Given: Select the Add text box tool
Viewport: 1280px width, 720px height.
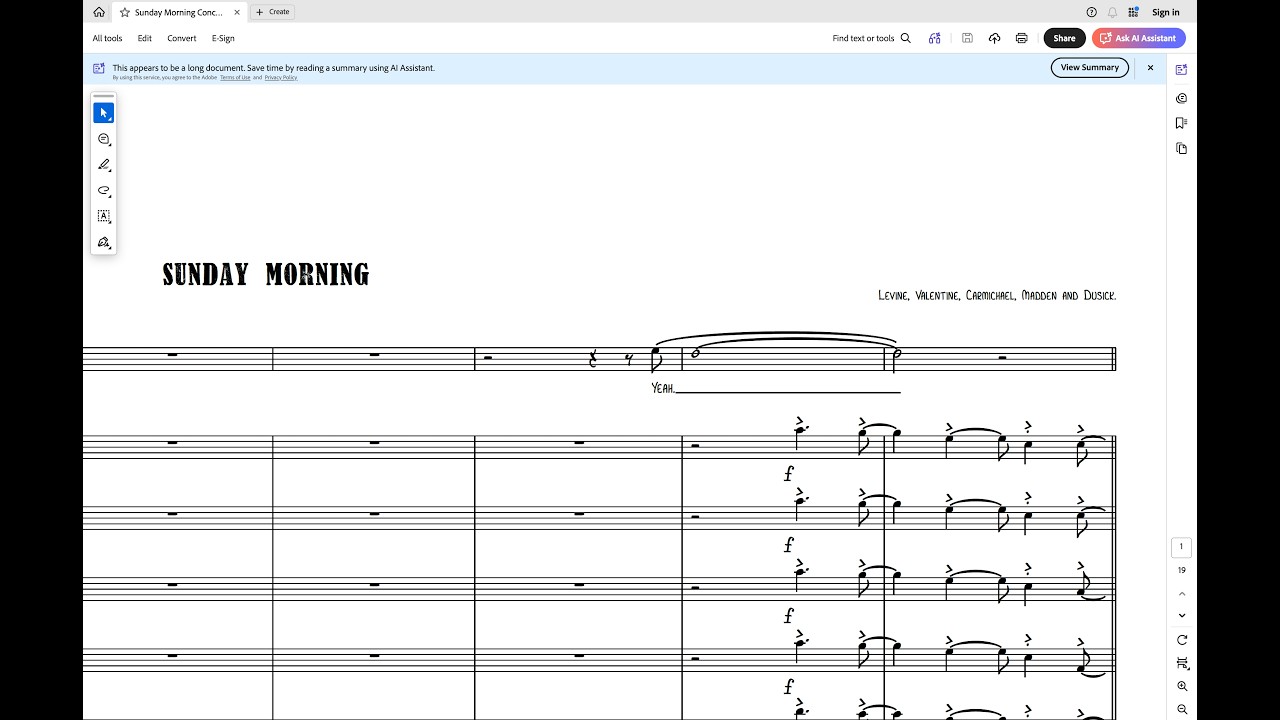Looking at the screenshot, I should [x=103, y=216].
